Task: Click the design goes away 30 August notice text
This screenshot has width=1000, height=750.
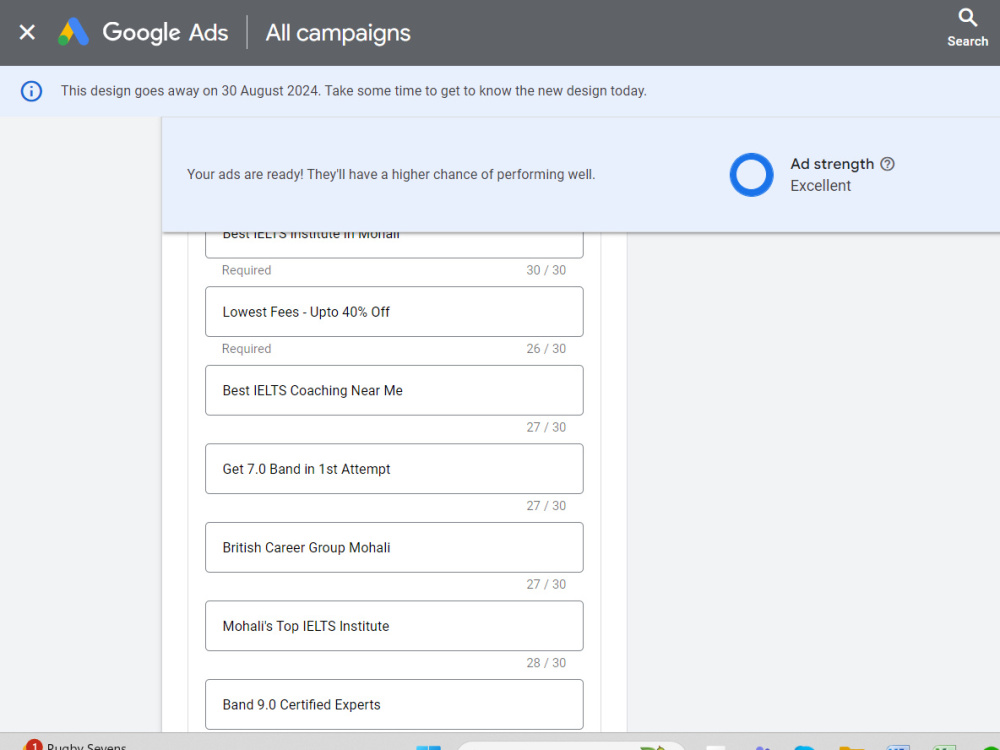Action: point(354,91)
